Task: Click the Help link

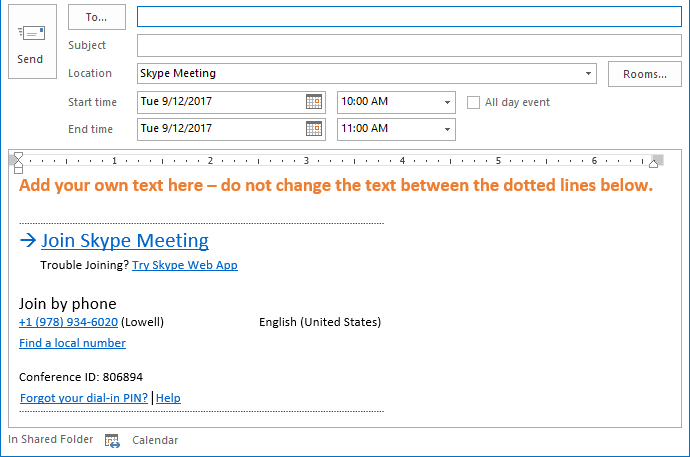Action: pyautogui.click(x=168, y=398)
